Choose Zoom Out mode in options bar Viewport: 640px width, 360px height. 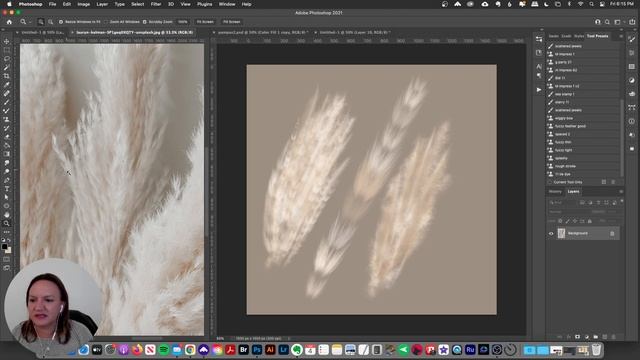pyautogui.click(x=50, y=22)
